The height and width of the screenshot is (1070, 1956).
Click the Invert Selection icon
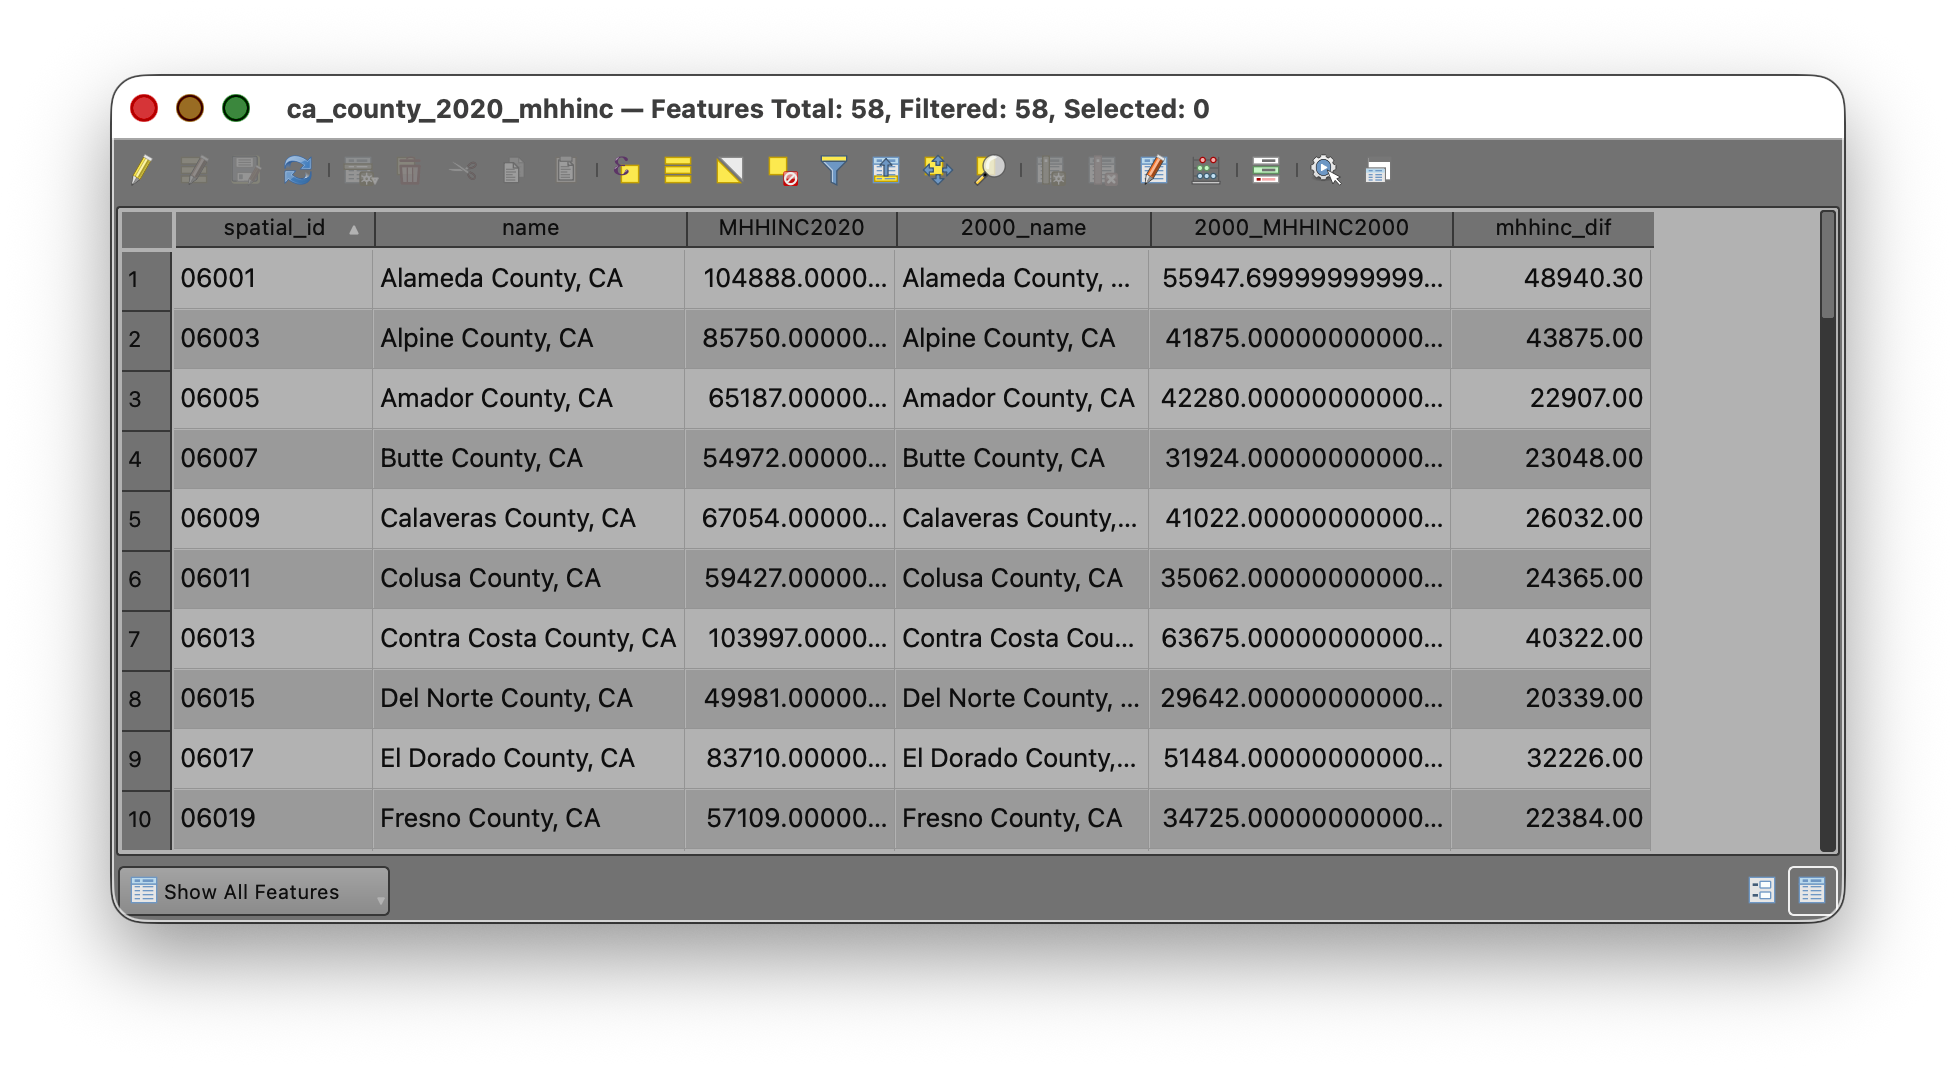coord(730,170)
